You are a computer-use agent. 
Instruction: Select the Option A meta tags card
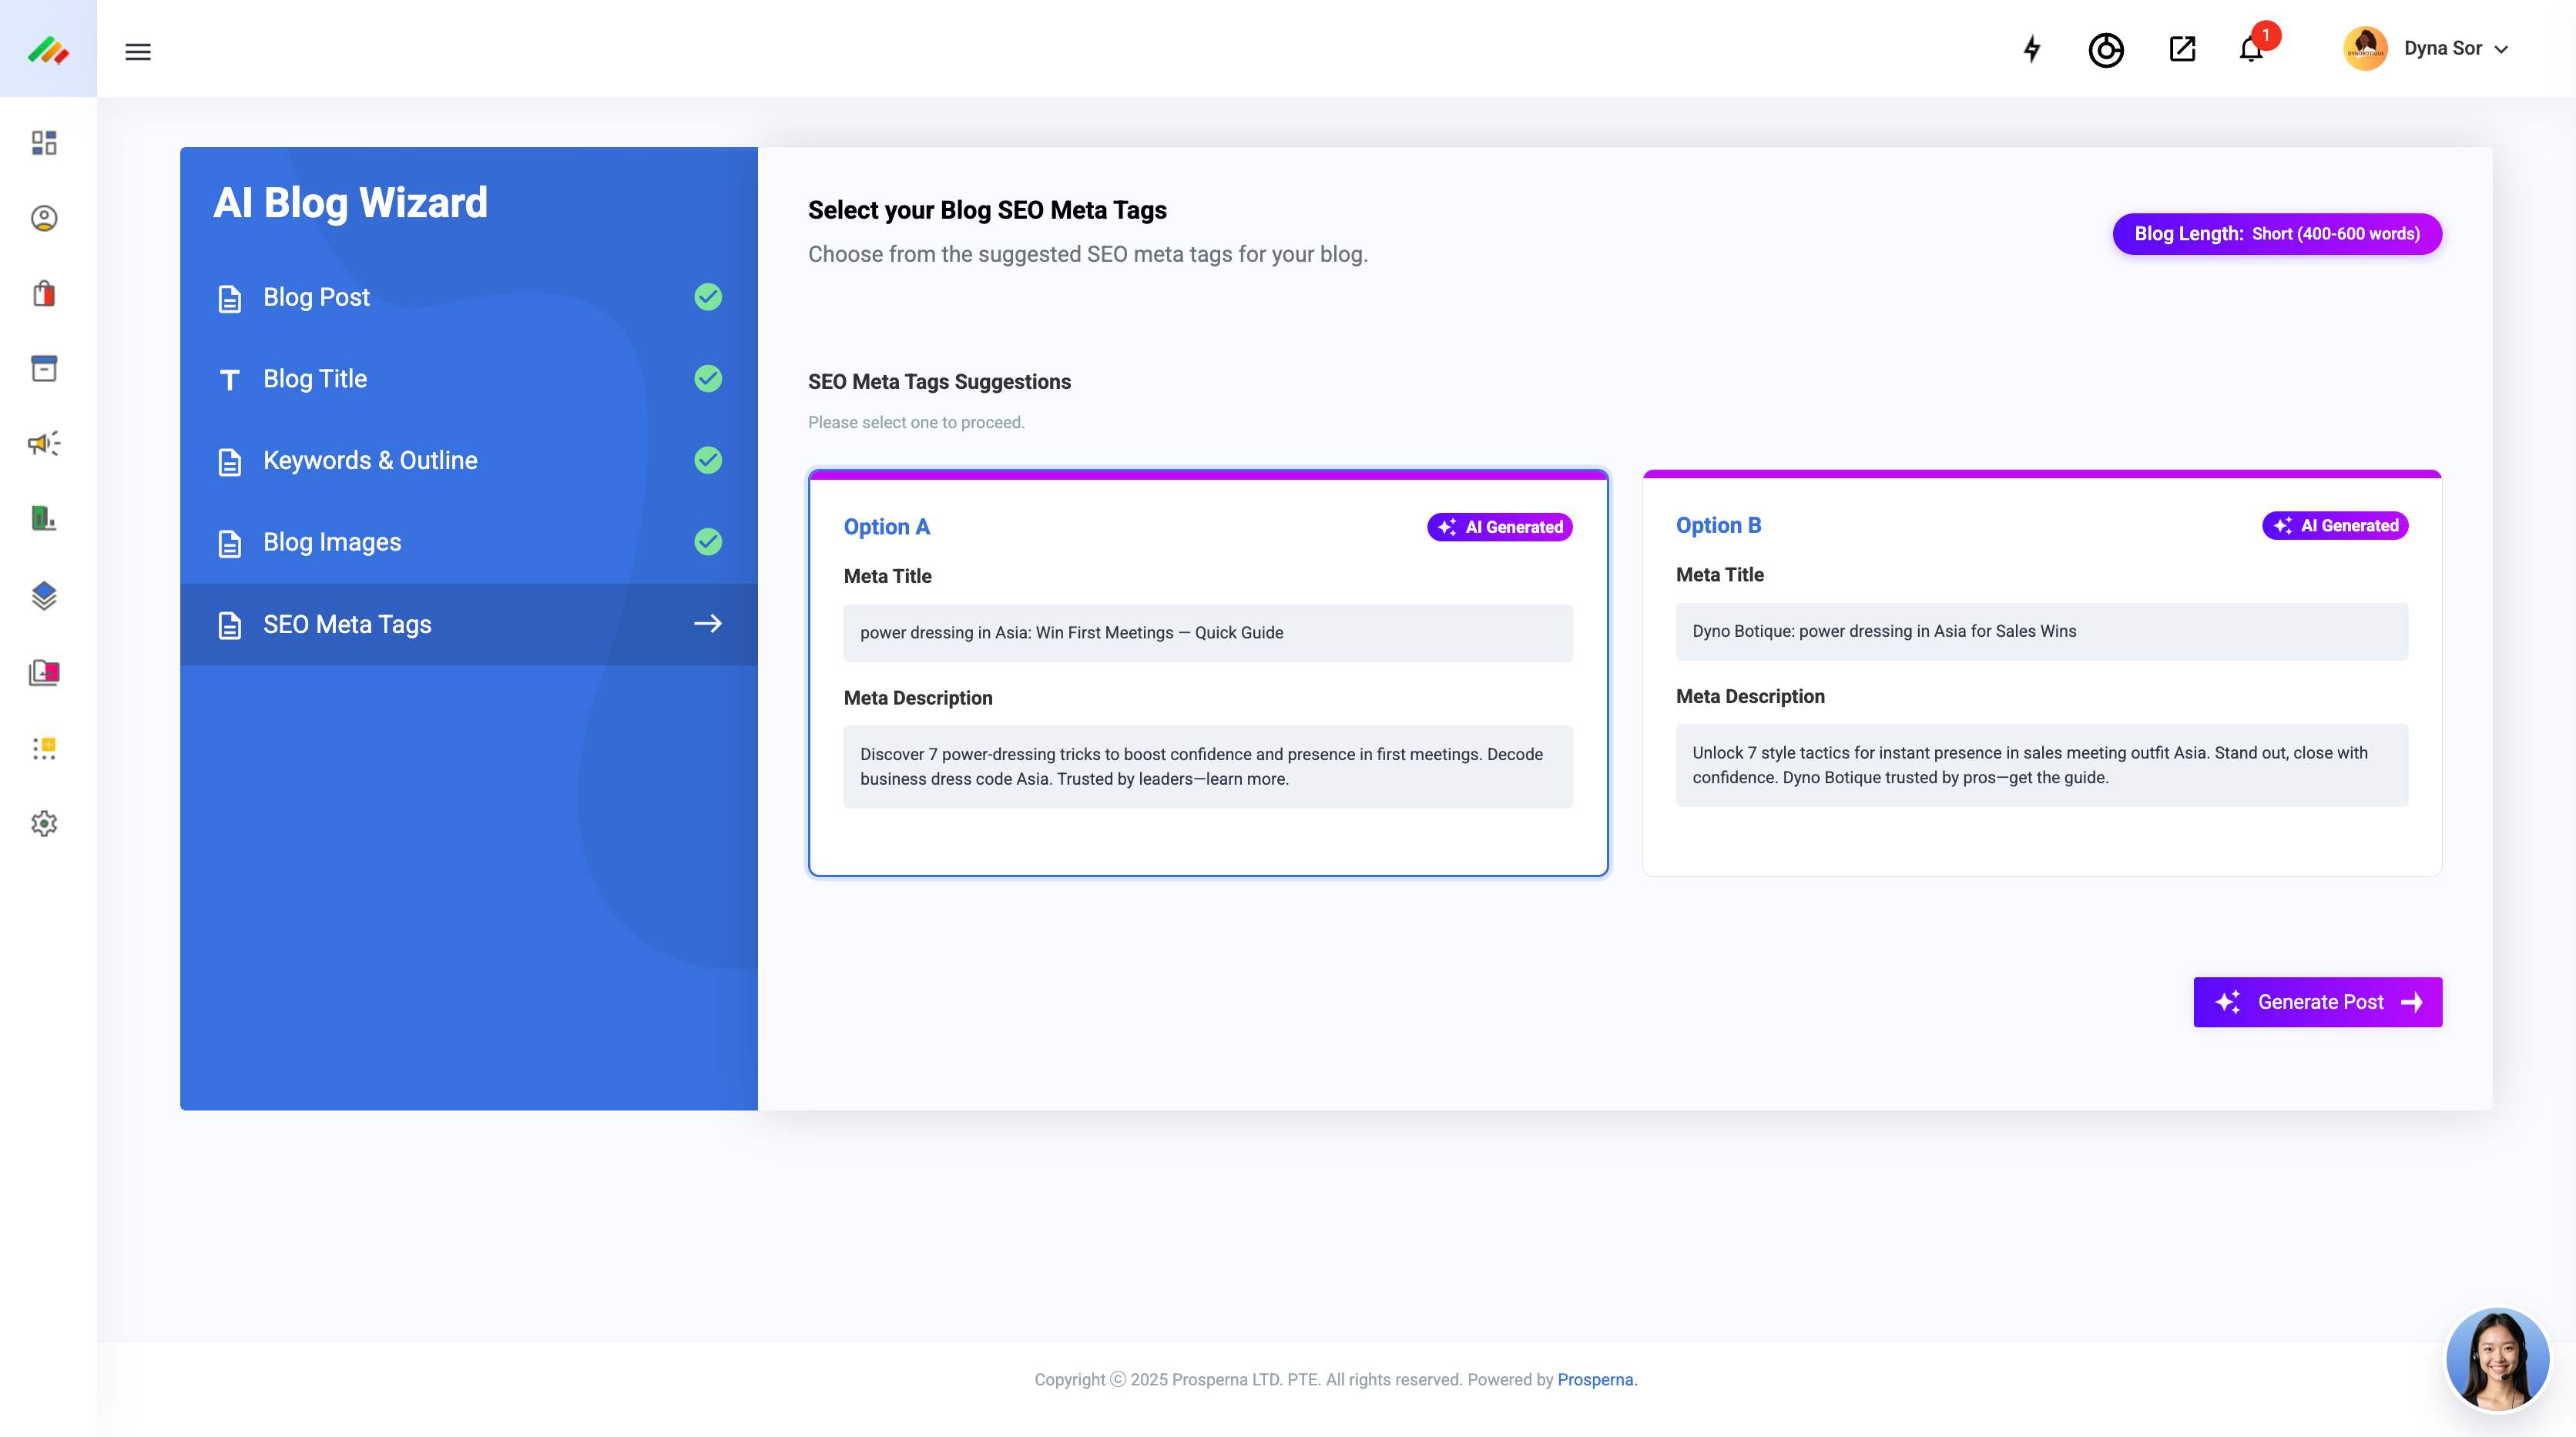[x=1208, y=673]
